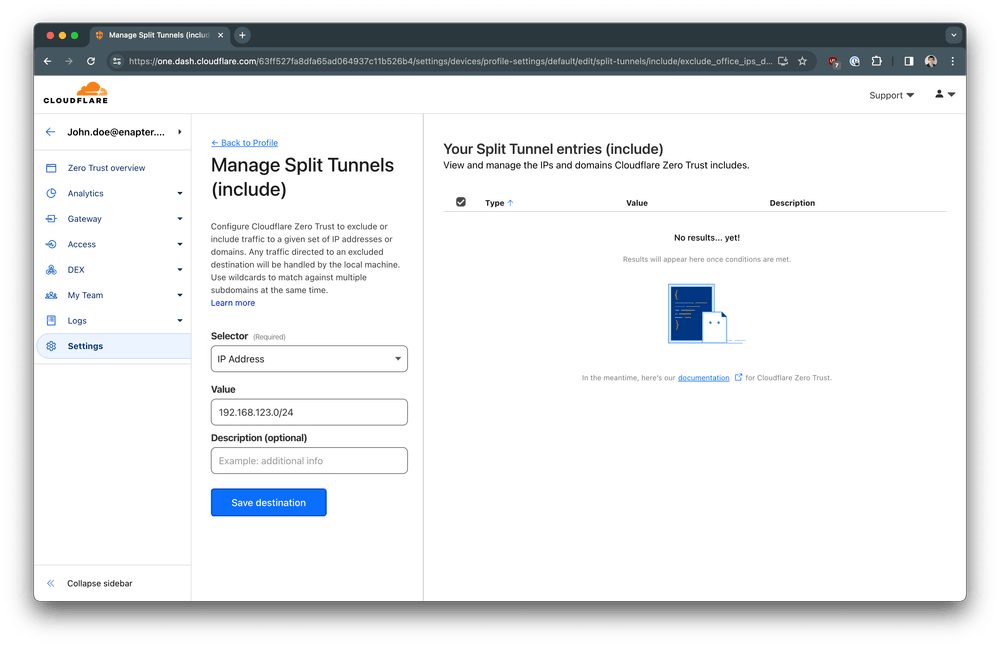The height and width of the screenshot is (646, 1000).
Task: Click the user account icon near Support
Action: point(938,95)
